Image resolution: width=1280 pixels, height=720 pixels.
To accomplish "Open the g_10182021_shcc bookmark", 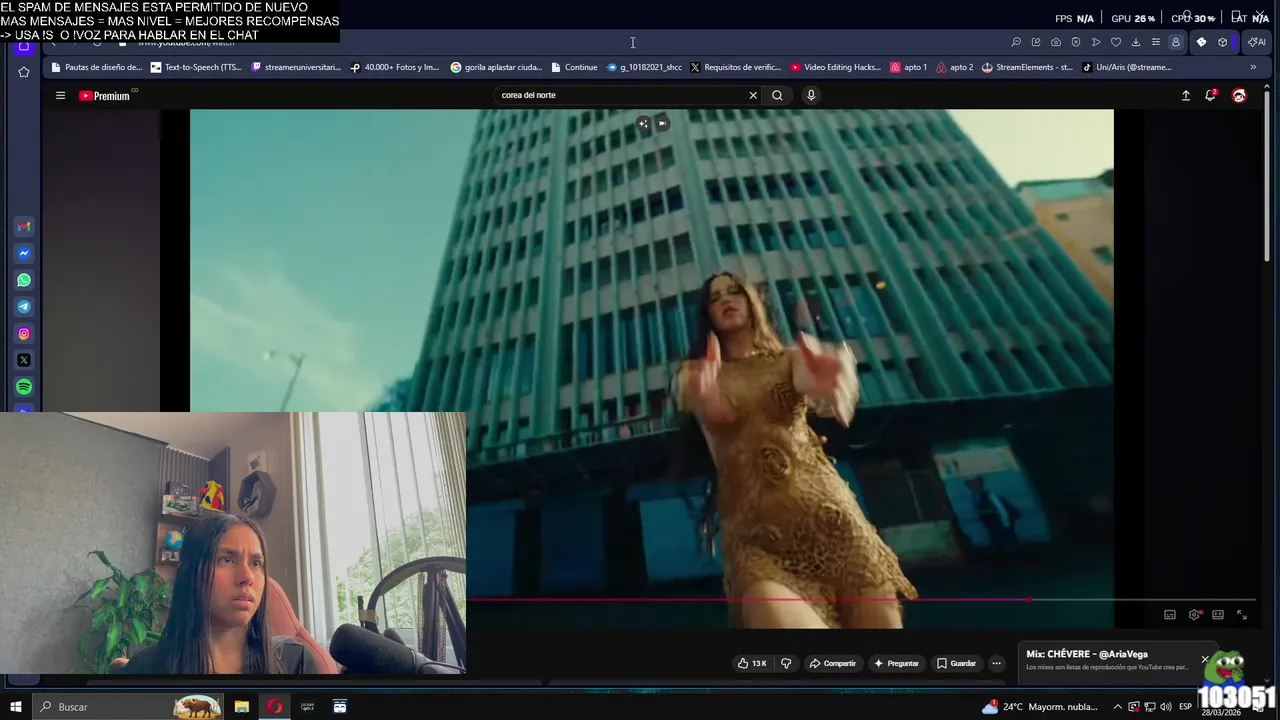I will [x=644, y=68].
